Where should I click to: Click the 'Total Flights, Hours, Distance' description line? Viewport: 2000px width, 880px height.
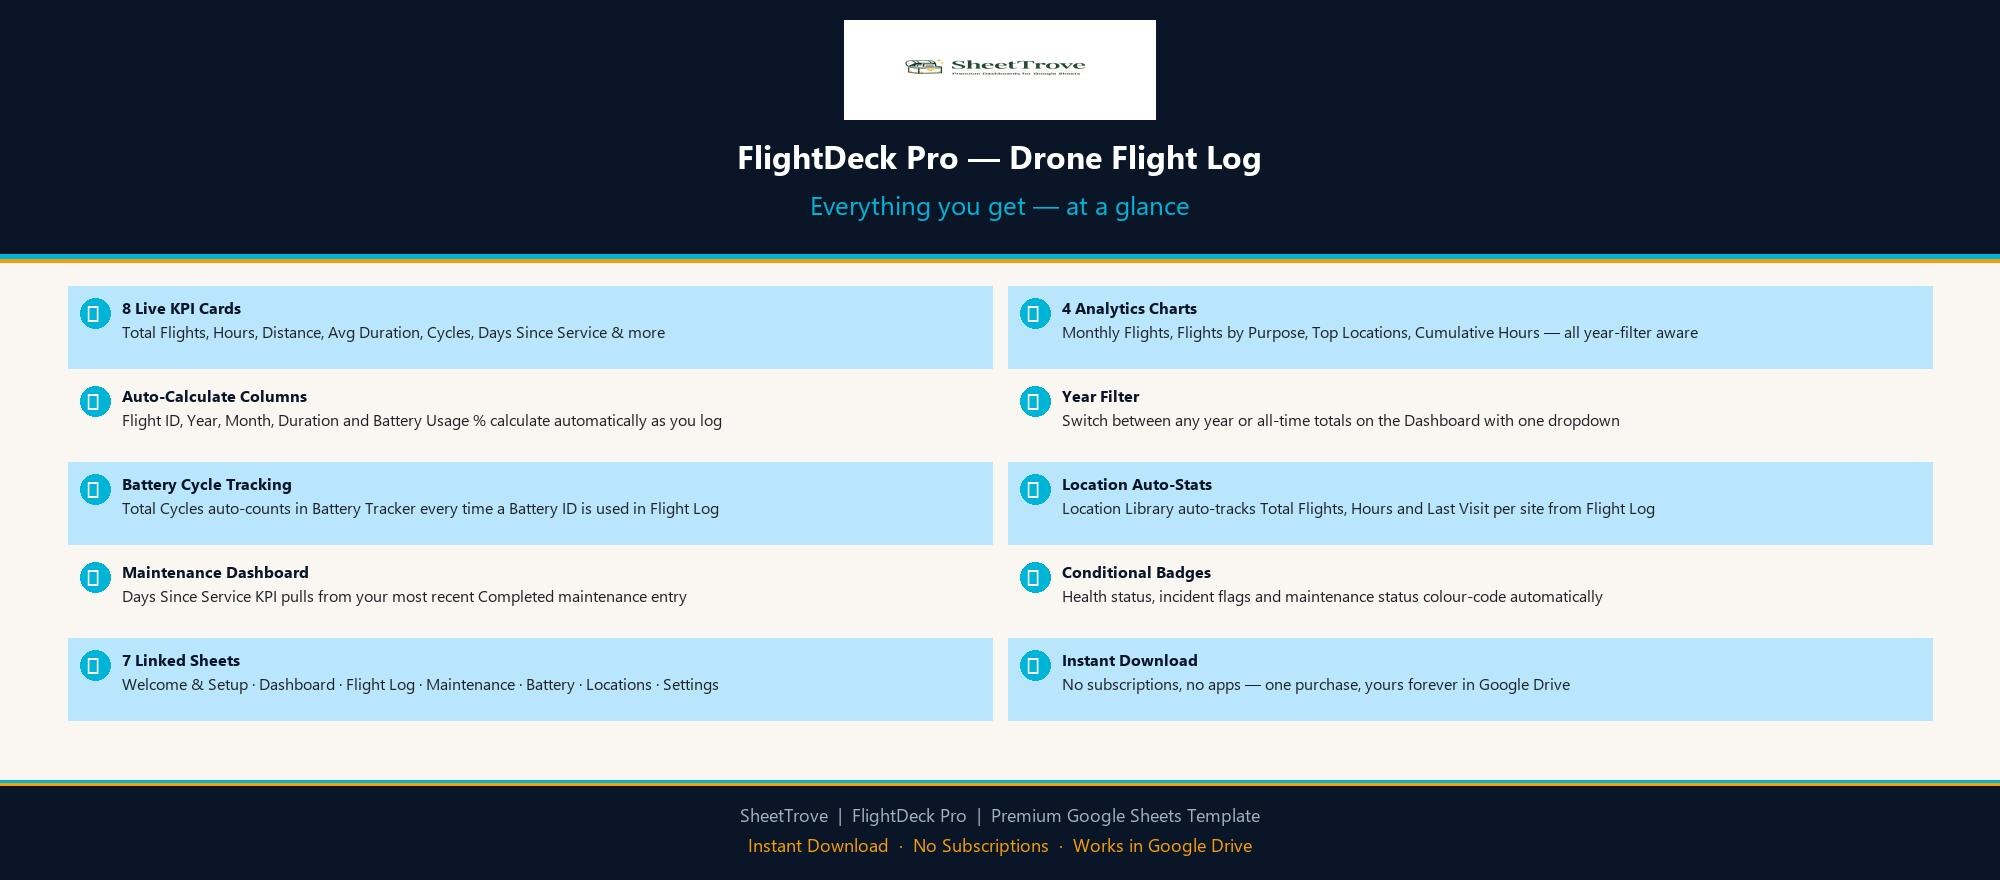(393, 332)
